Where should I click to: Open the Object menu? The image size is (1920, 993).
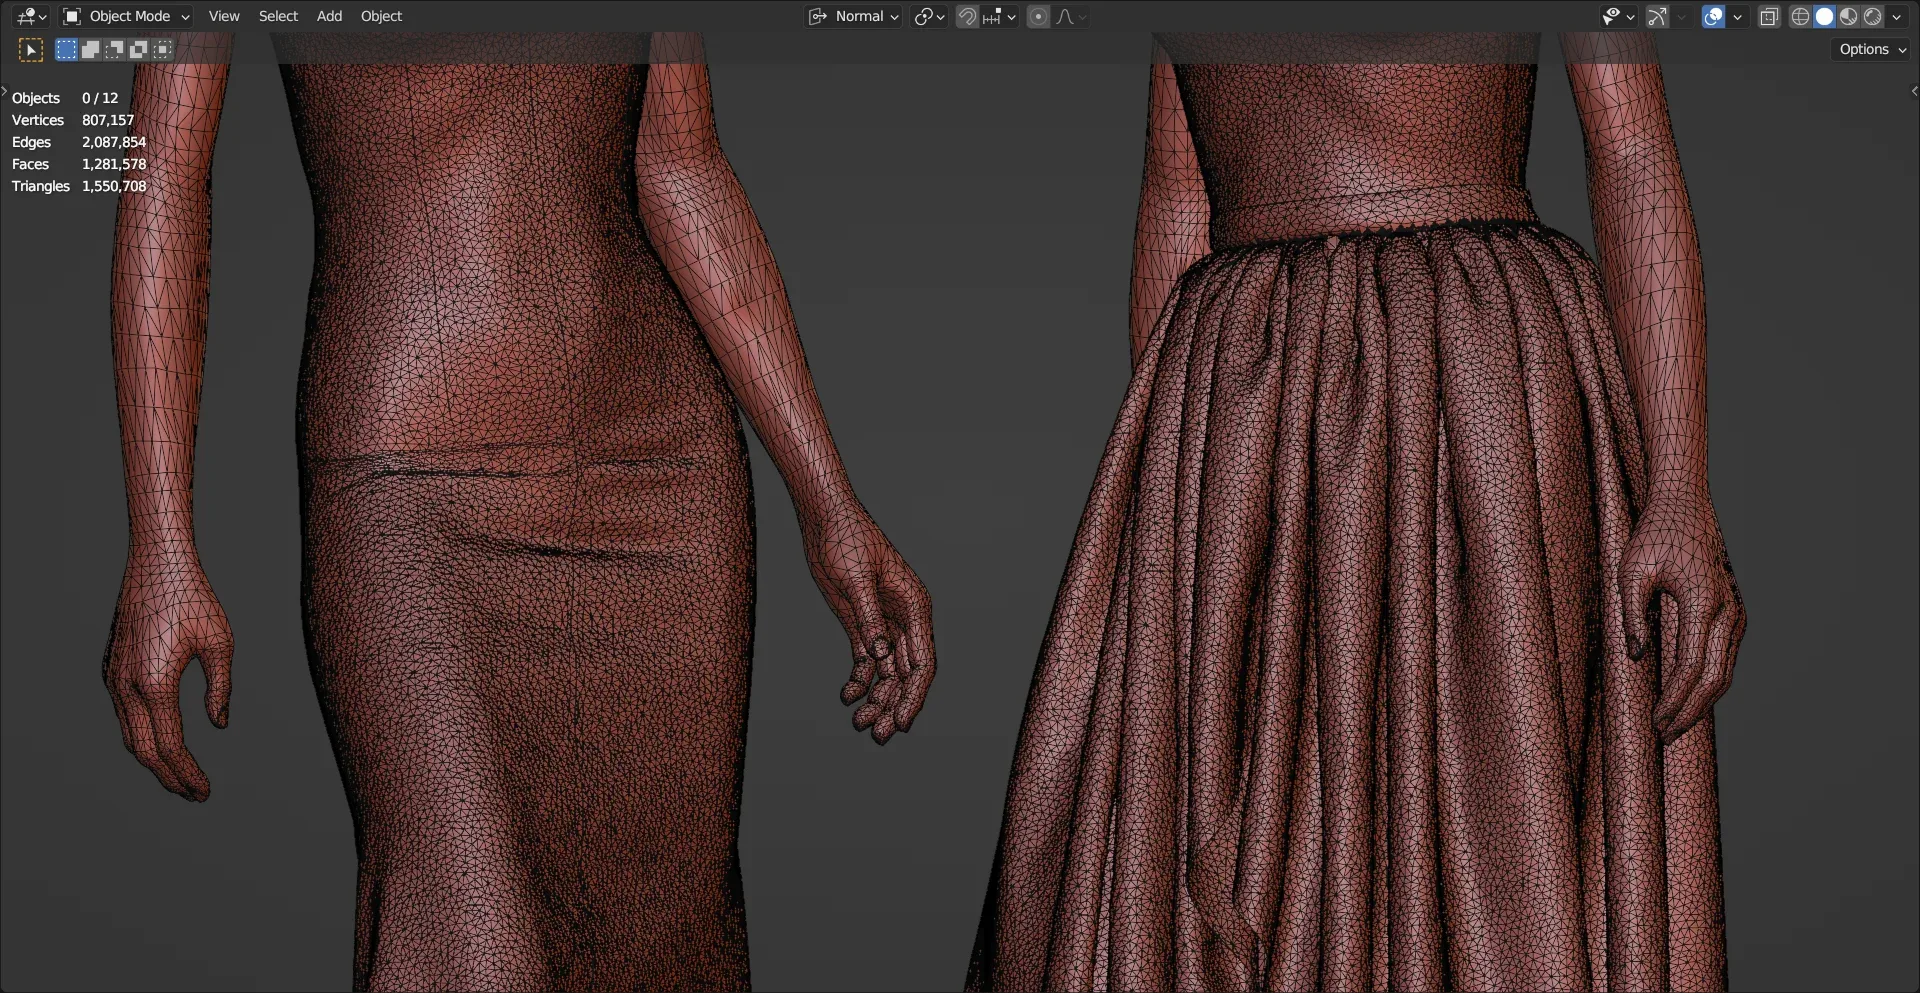381,16
